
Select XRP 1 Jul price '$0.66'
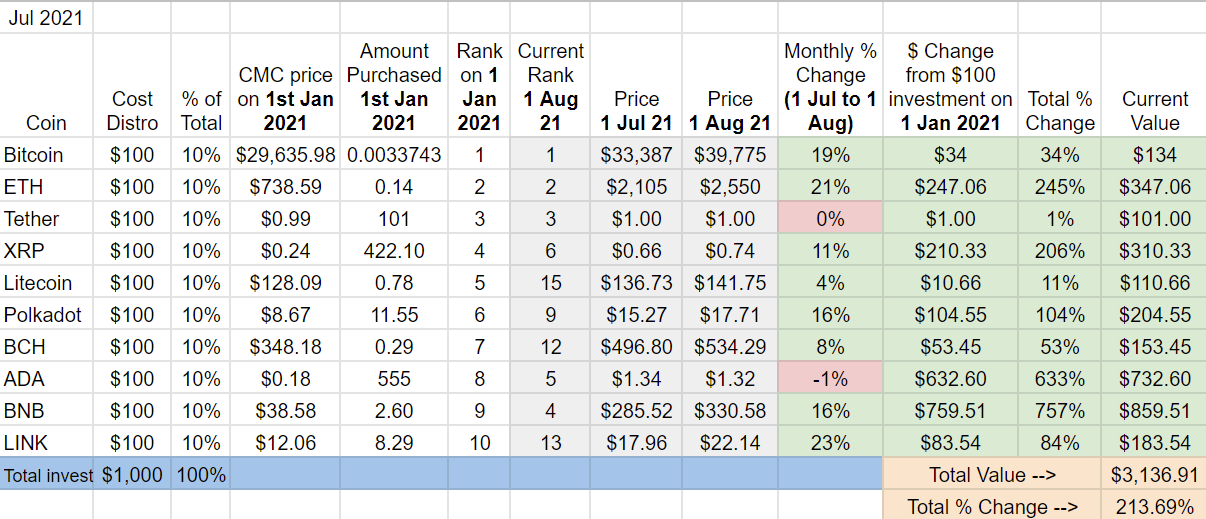point(636,251)
